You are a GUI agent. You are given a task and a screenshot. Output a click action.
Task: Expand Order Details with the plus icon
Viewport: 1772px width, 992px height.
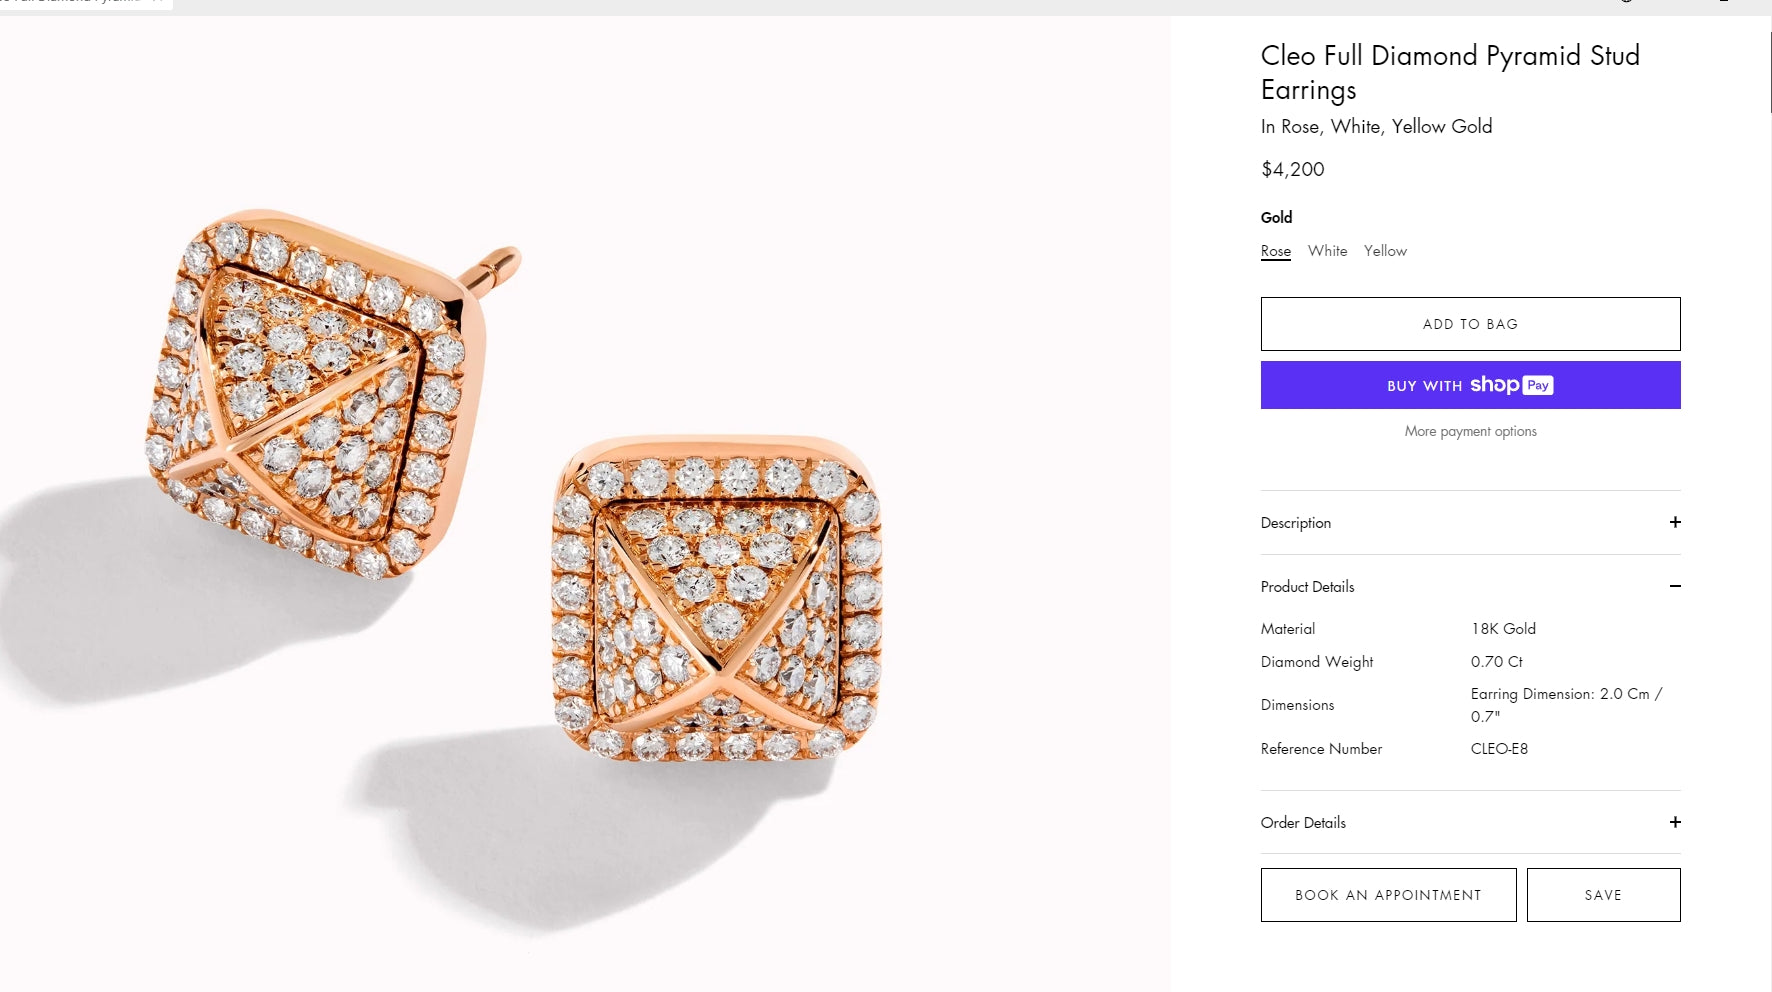click(1675, 822)
